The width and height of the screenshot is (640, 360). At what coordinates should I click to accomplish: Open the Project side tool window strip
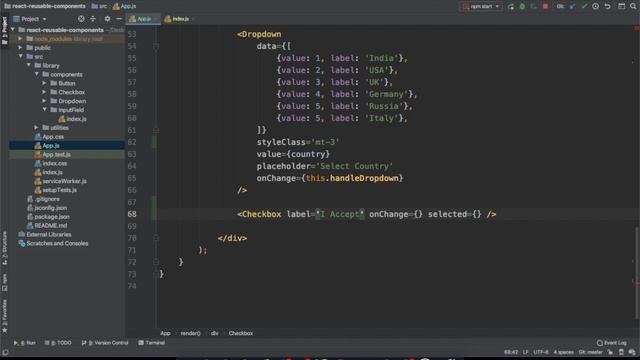[4, 30]
